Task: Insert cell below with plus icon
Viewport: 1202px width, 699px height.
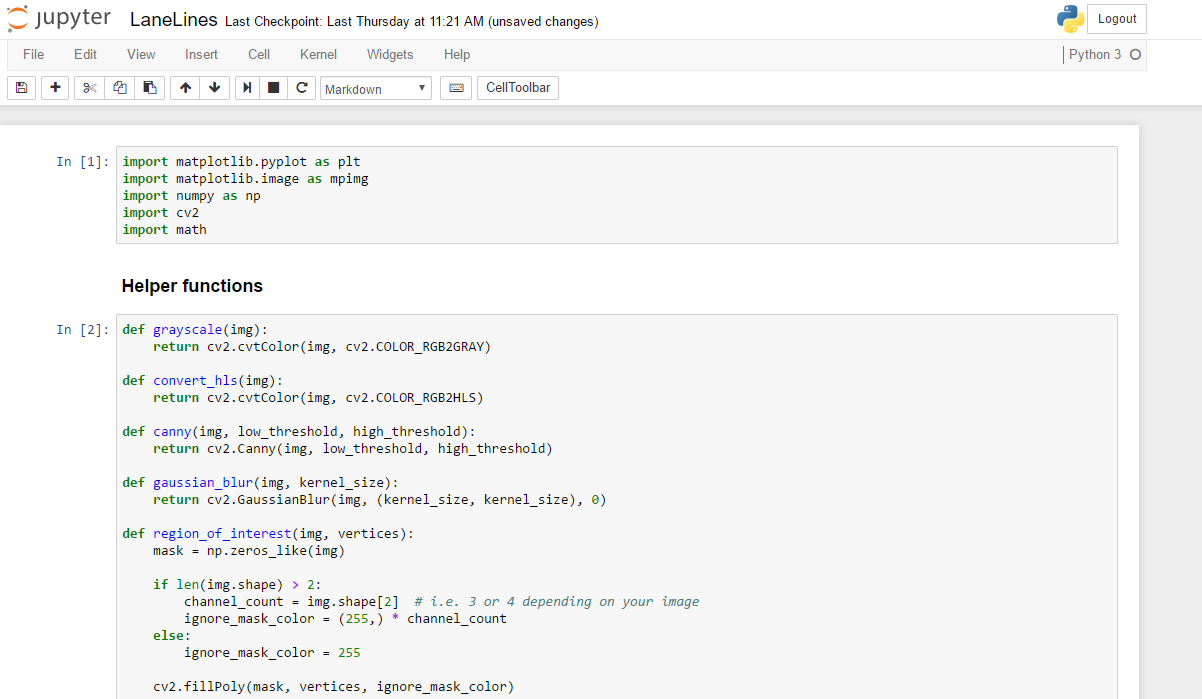Action: tap(55, 88)
